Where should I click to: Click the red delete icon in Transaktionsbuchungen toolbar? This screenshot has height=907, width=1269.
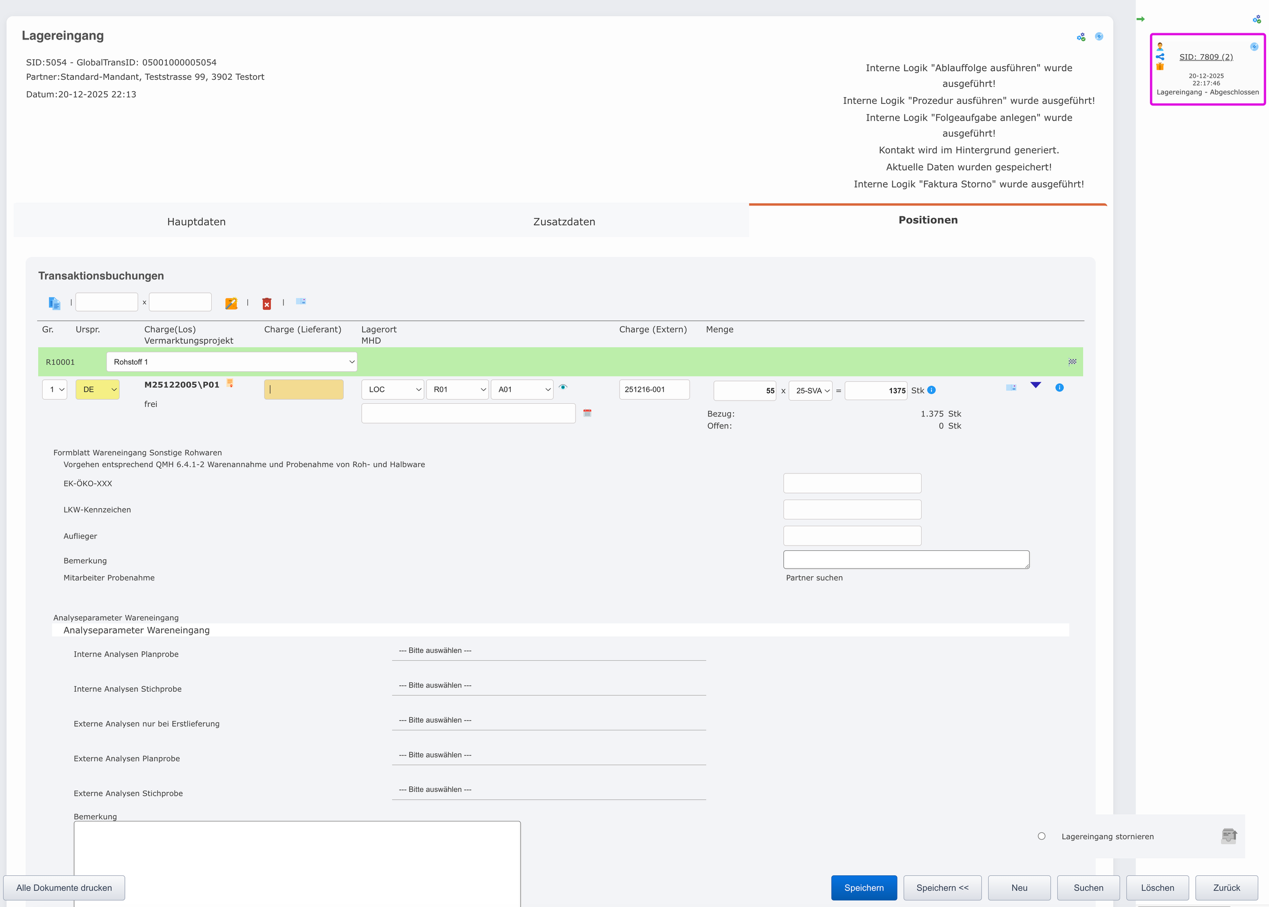tap(266, 303)
